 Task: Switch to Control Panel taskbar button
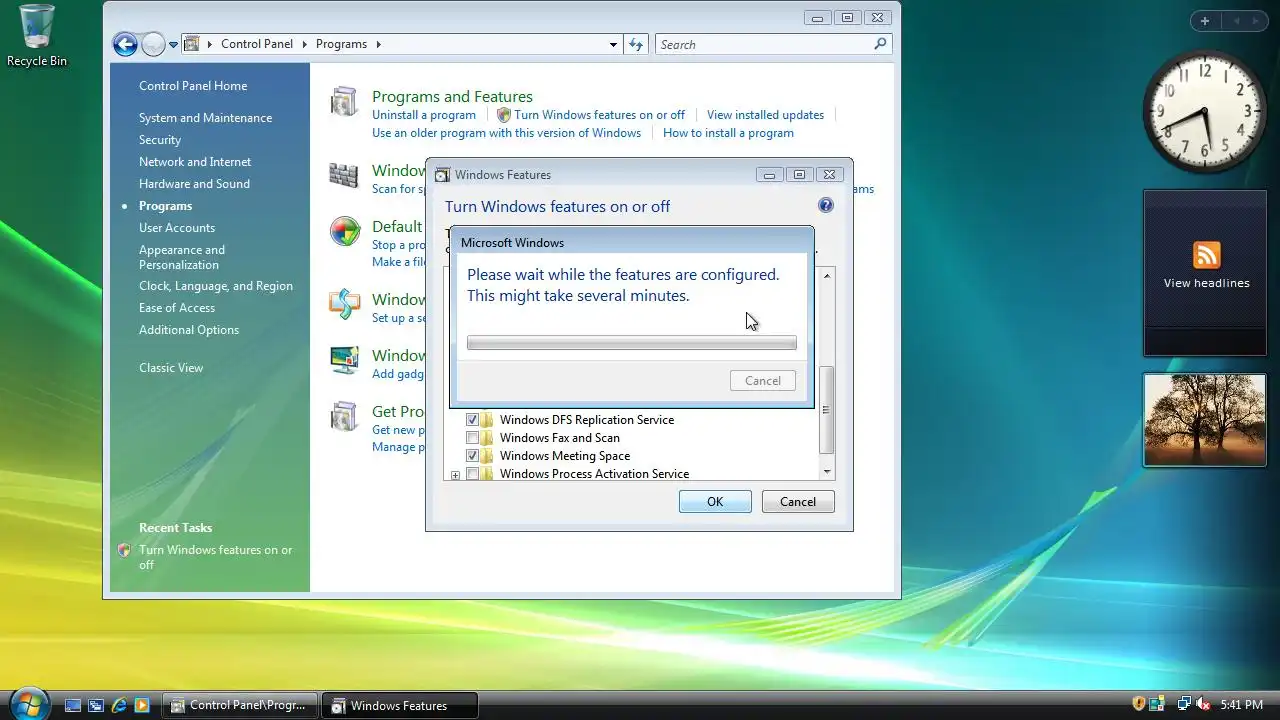pyautogui.click(x=240, y=705)
